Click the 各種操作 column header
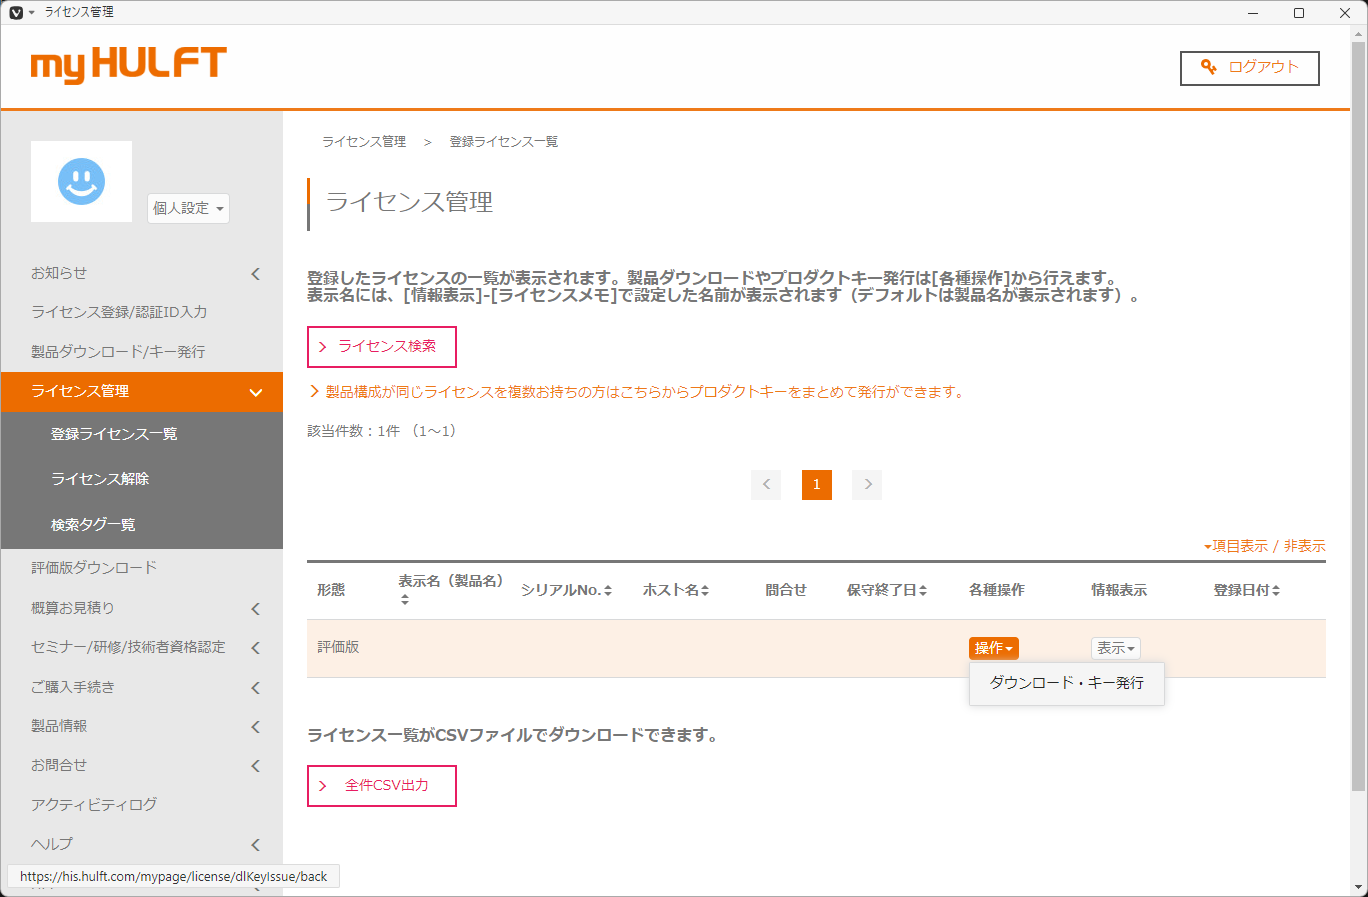1368x897 pixels. [x=997, y=590]
